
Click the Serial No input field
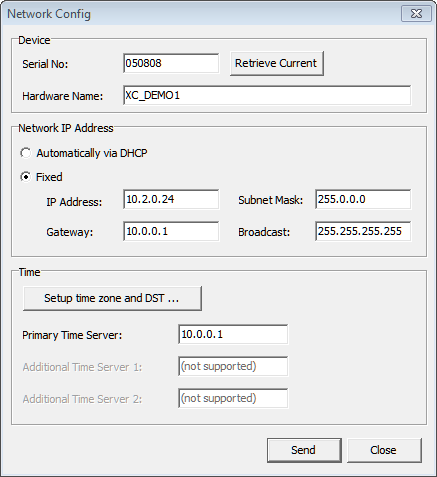click(x=171, y=63)
